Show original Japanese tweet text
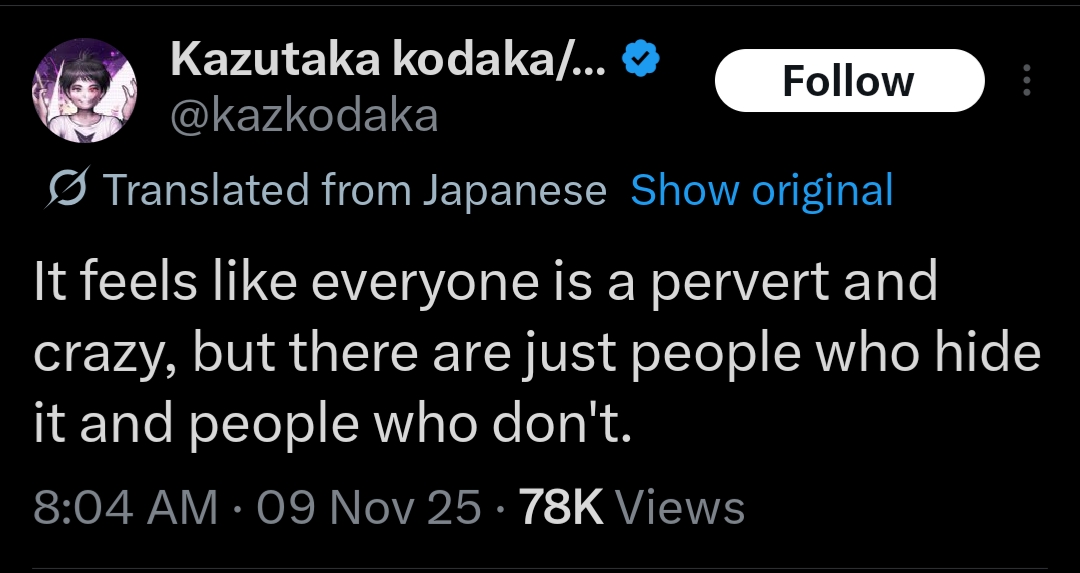 pyautogui.click(x=761, y=190)
